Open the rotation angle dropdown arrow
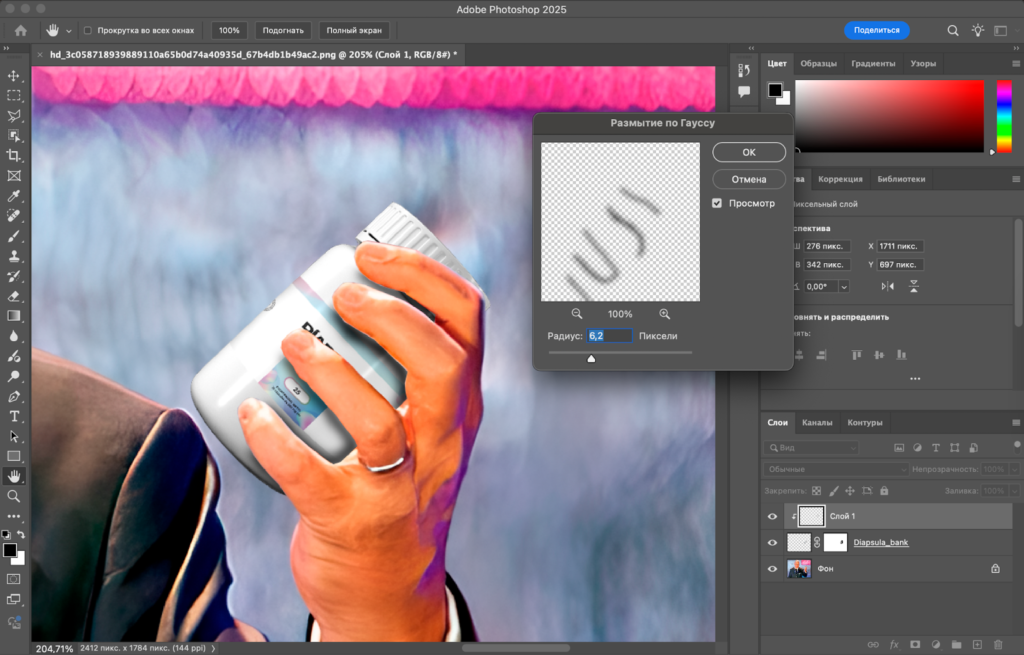Screen dimensions: 1024x655 click(844, 287)
